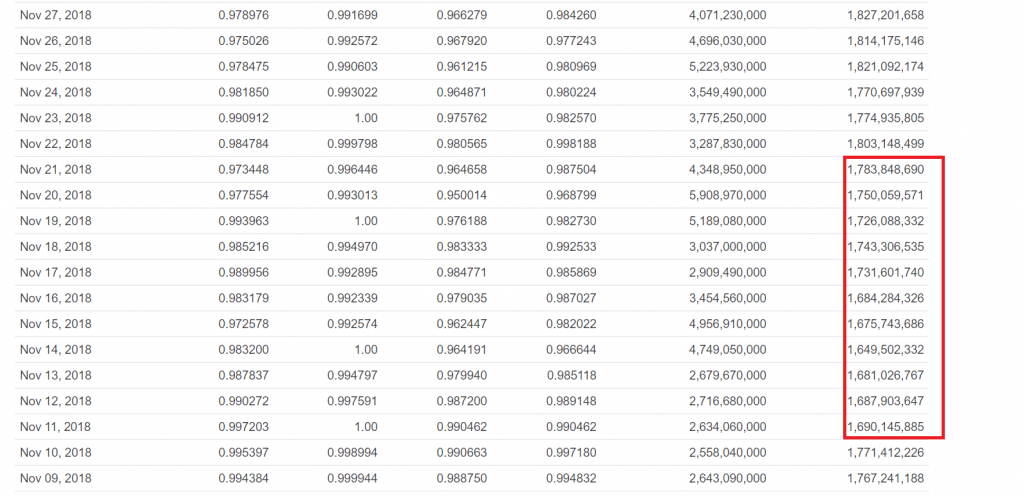Select the low value 0.950014
The height and width of the screenshot is (496, 1024).
(x=462, y=196)
